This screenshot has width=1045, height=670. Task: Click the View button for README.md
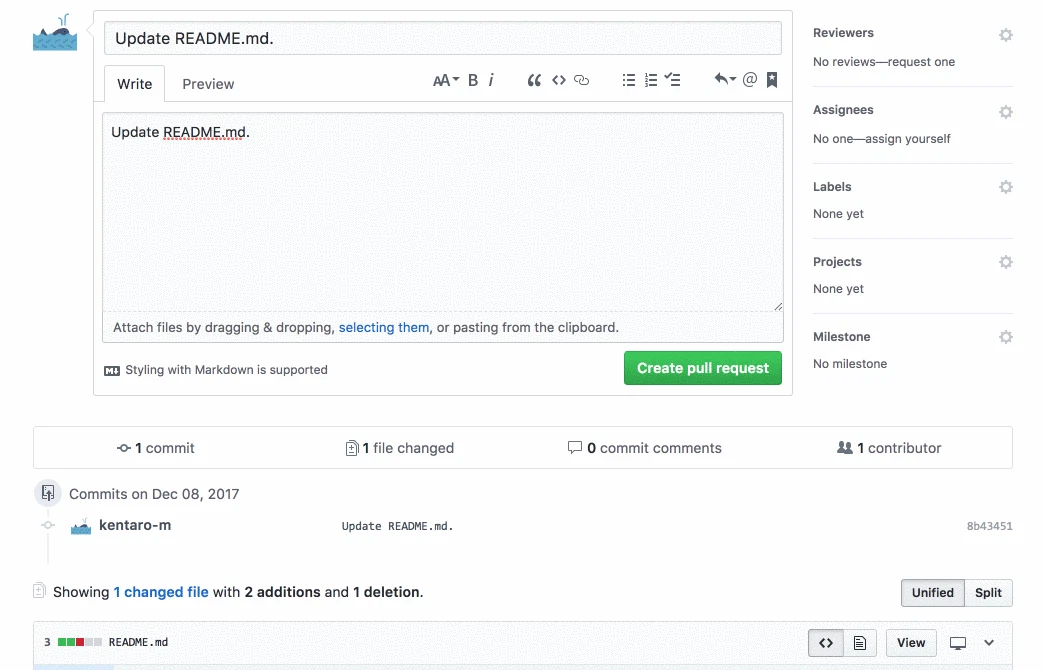coord(911,643)
